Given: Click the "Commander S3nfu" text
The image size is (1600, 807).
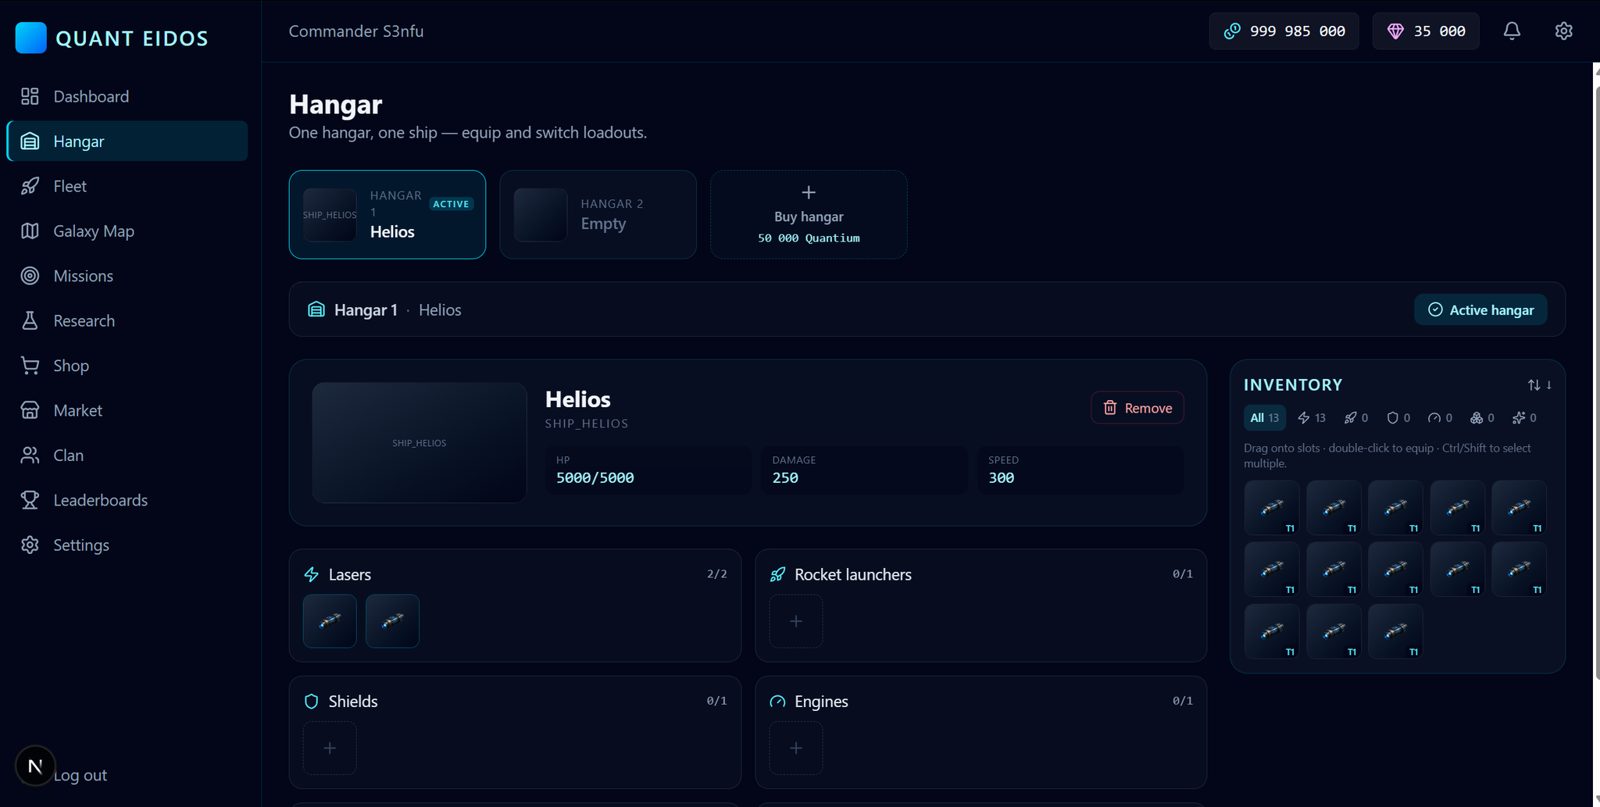Looking at the screenshot, I should click(x=356, y=31).
